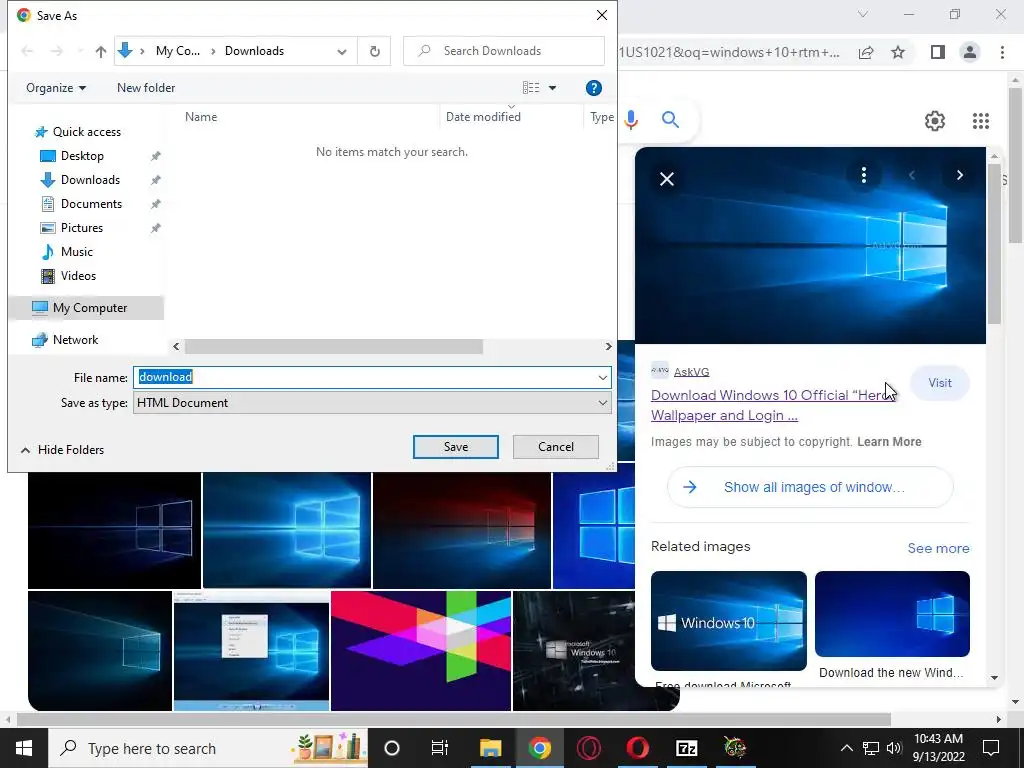Open volume control in tray
This screenshot has height=768, width=1024.
[x=894, y=748]
